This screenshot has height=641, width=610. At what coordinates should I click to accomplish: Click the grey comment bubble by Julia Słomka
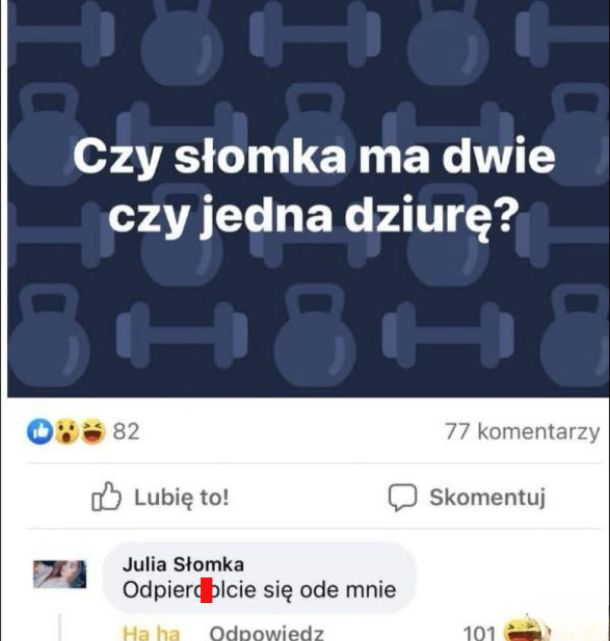260,578
